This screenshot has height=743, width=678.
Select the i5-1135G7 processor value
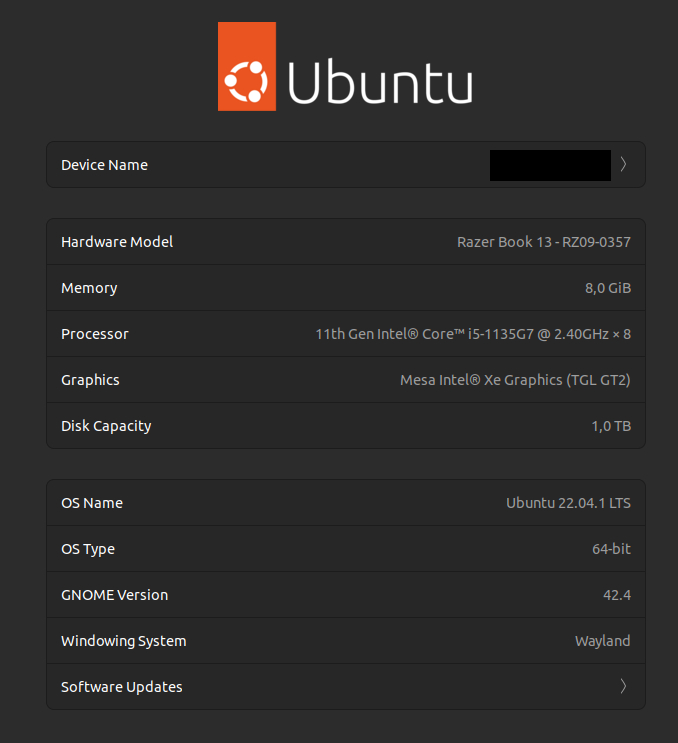pyautogui.click(x=473, y=334)
